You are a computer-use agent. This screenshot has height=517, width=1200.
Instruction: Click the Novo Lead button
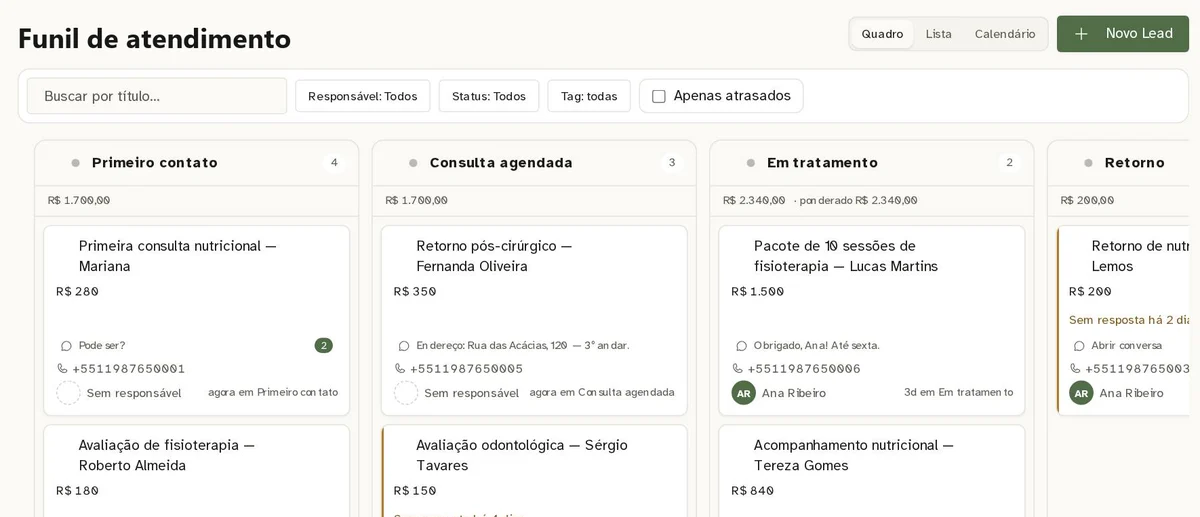tap(1123, 34)
